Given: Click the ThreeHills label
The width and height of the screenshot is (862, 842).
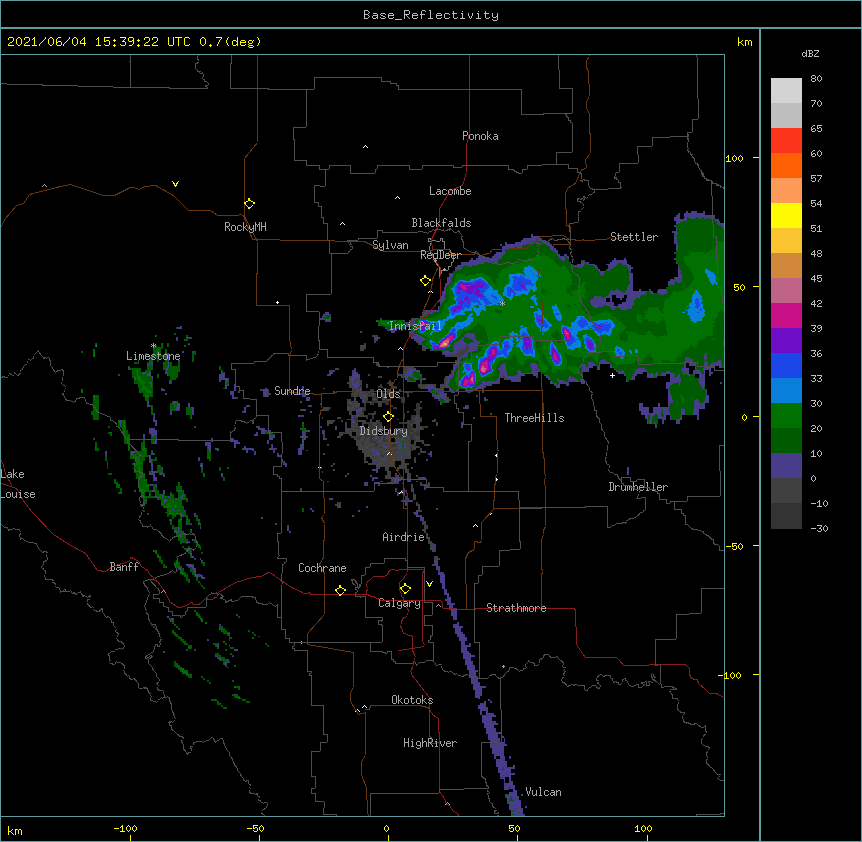Looking at the screenshot, I should 534,418.
